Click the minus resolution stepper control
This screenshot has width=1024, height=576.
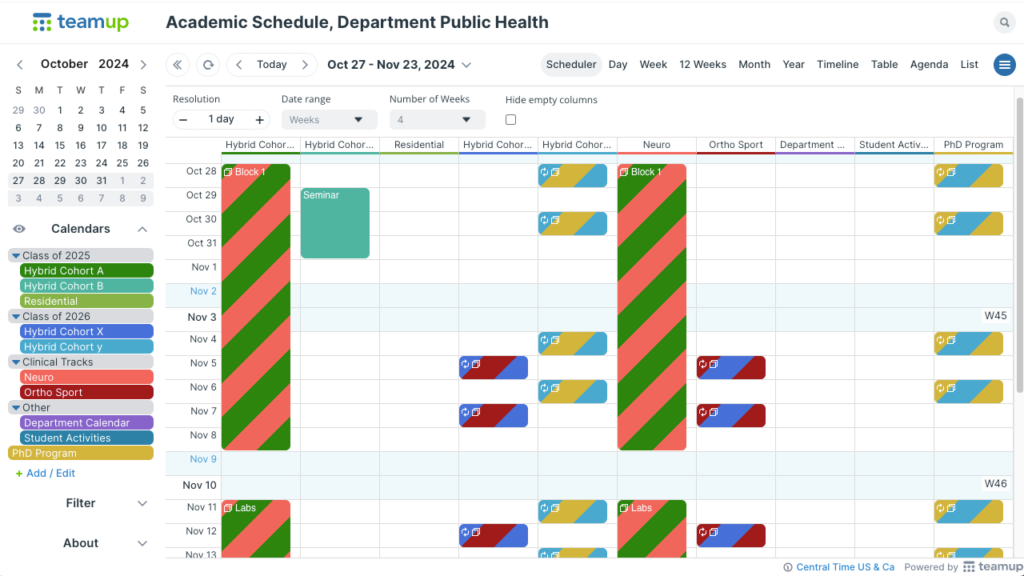pyautogui.click(x=184, y=118)
